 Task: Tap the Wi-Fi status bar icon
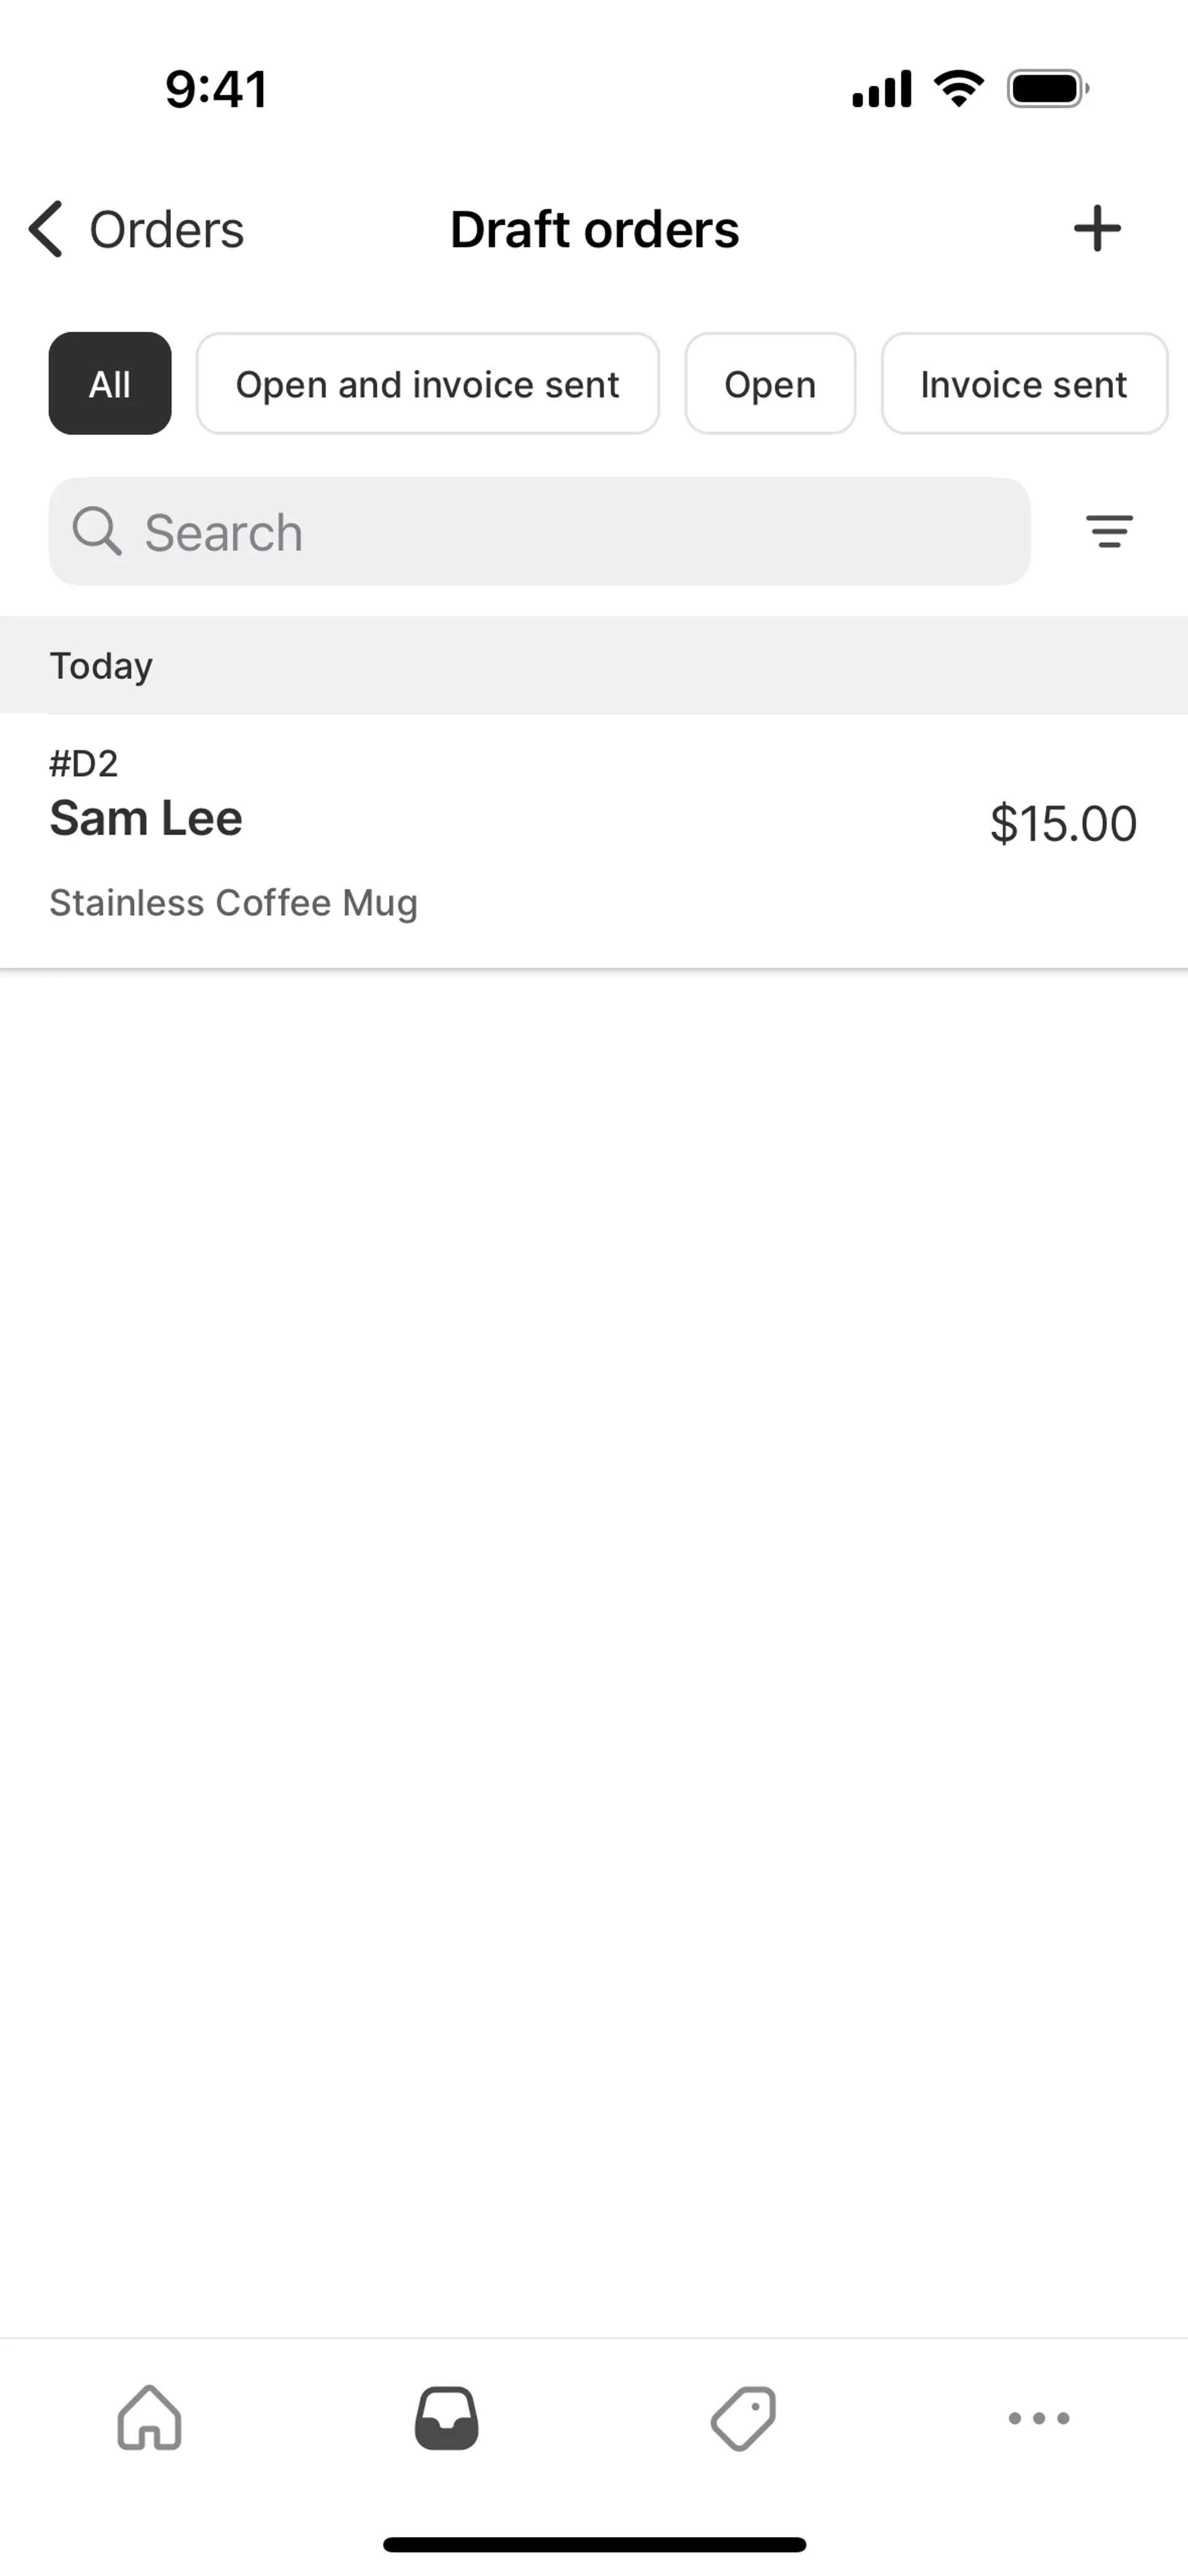pyautogui.click(x=958, y=89)
